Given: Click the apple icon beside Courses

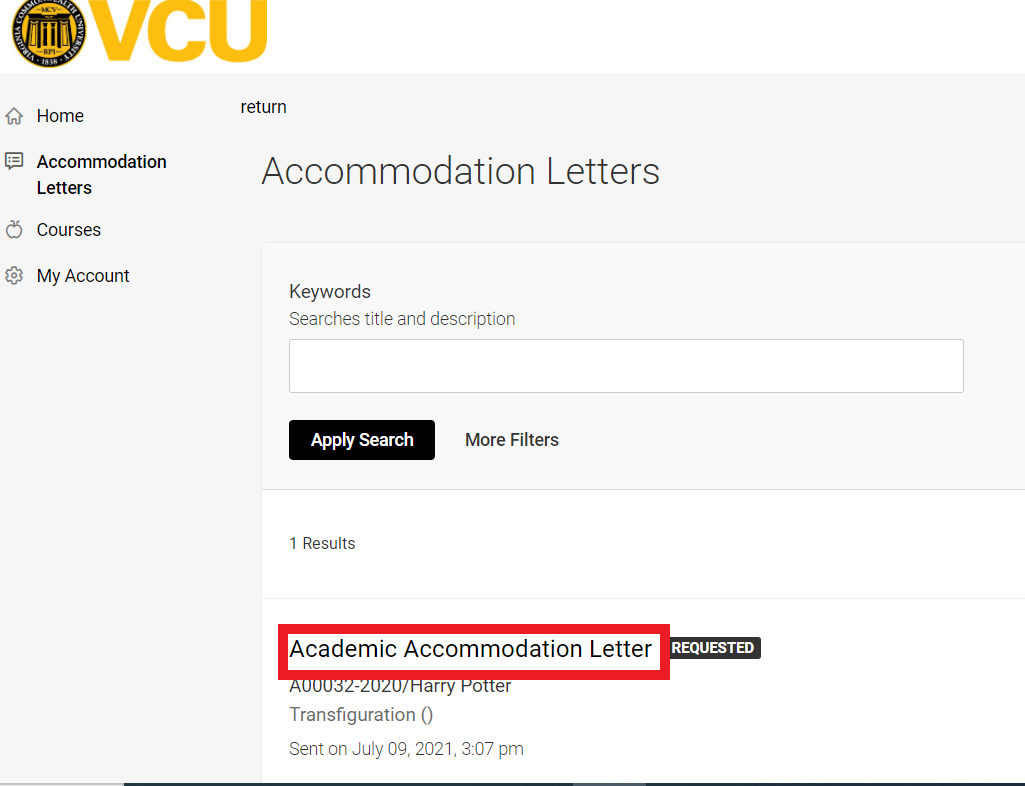Looking at the screenshot, I should pos(14,230).
